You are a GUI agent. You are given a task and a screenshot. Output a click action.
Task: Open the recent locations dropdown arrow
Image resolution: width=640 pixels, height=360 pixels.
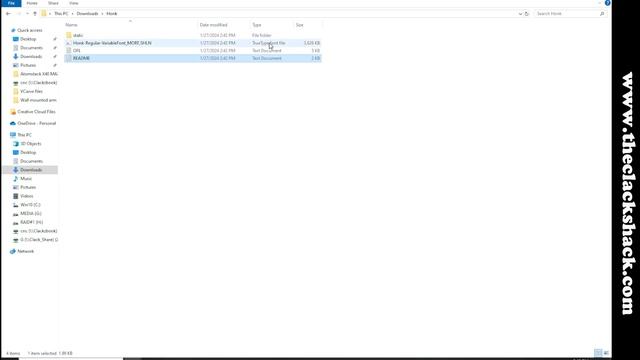pyautogui.click(x=27, y=13)
